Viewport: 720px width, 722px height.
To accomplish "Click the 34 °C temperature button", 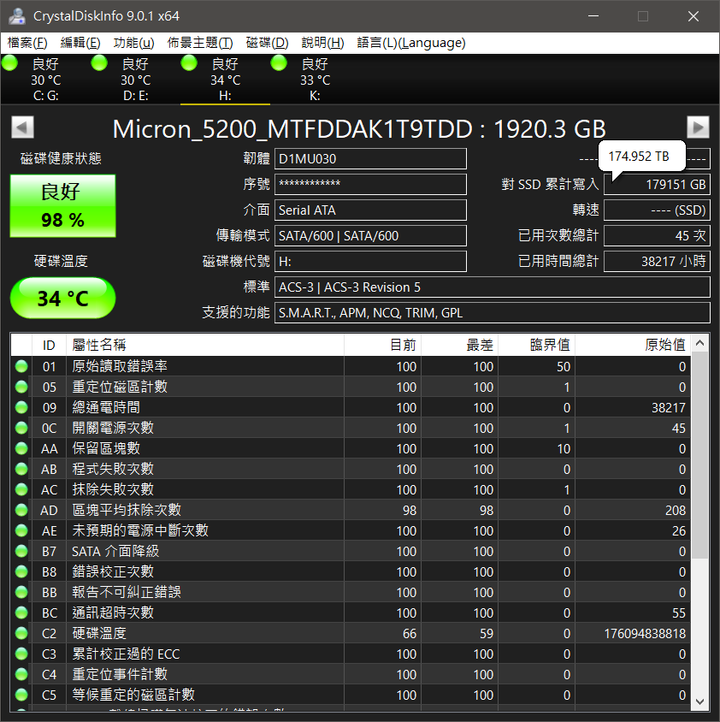I will (x=63, y=298).
